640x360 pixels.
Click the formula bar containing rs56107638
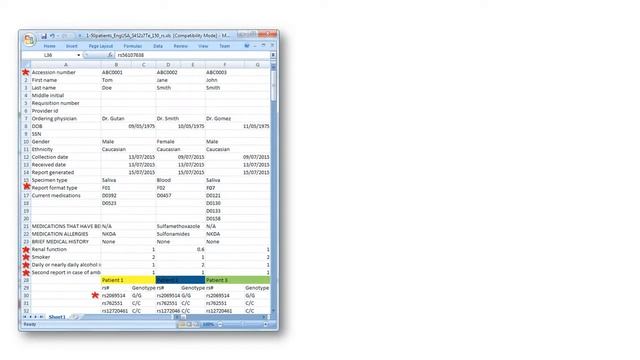coord(192,55)
